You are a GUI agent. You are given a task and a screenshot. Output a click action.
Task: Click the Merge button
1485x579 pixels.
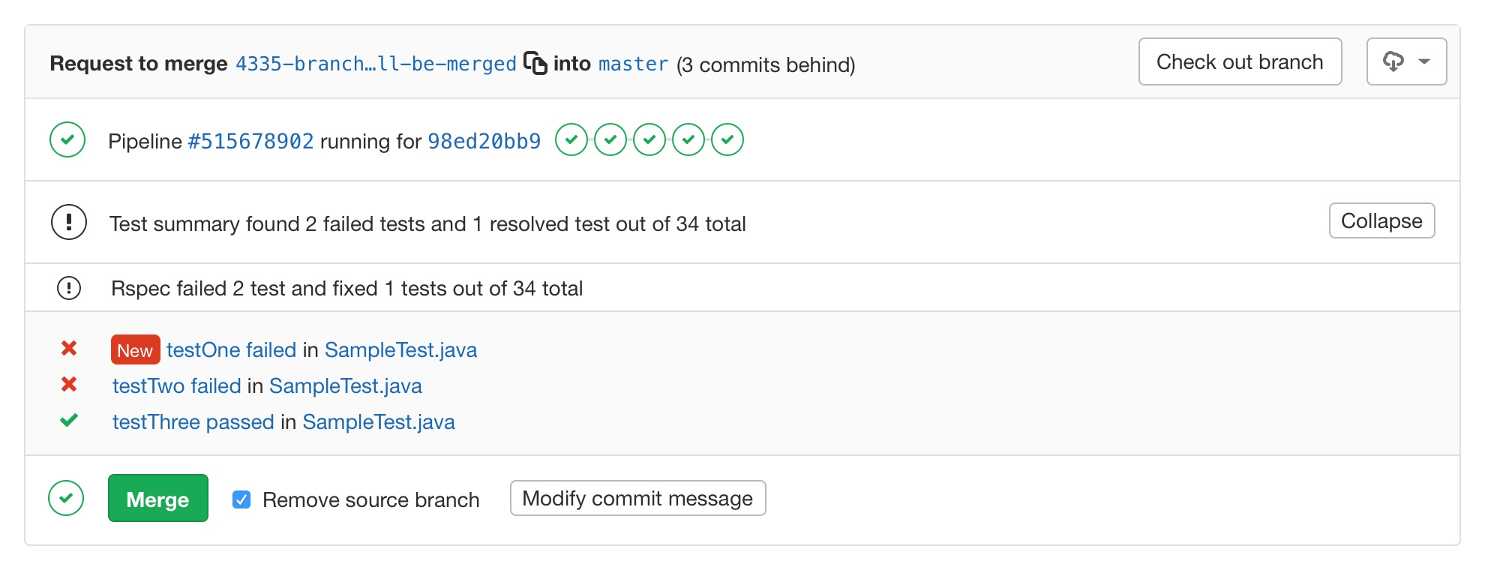[157, 497]
